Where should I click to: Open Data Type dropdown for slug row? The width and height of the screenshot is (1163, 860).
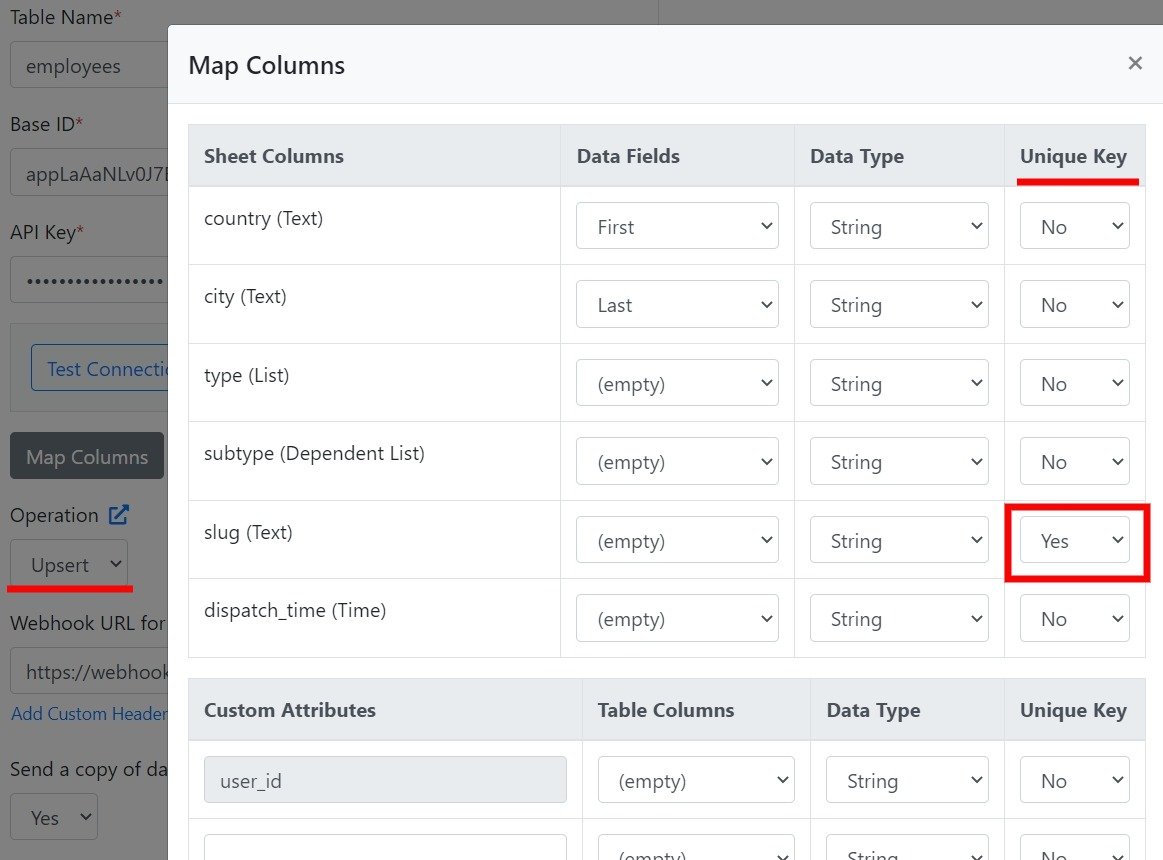[899, 540]
